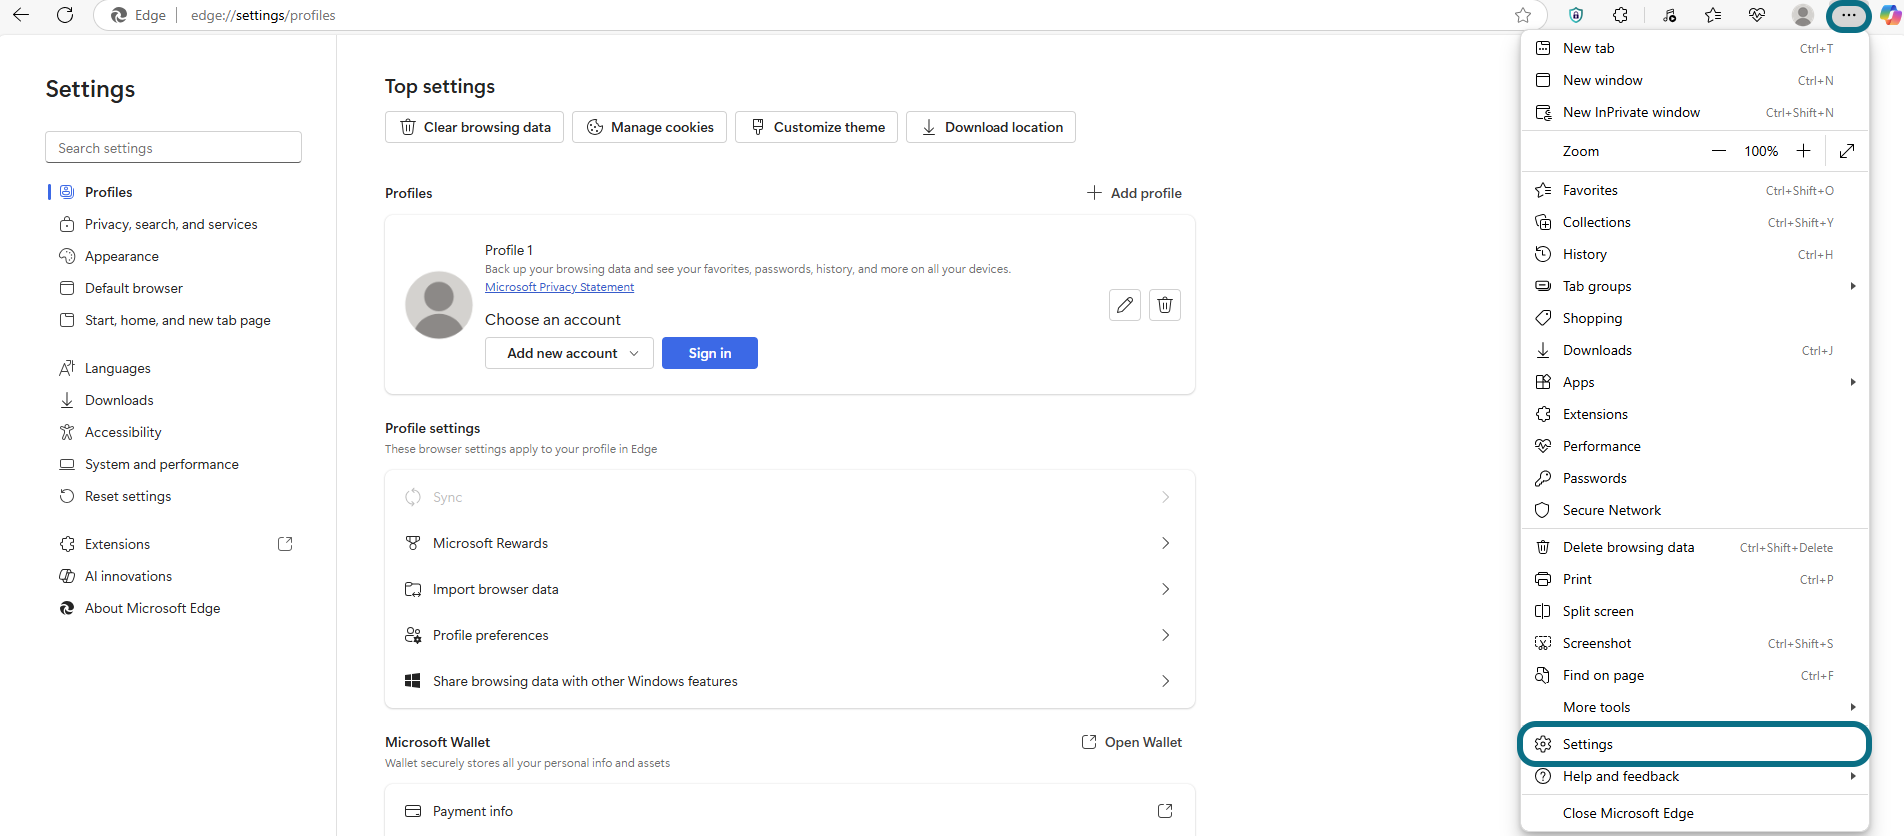1904x836 pixels.
Task: Click the address bar URL
Action: click(263, 15)
